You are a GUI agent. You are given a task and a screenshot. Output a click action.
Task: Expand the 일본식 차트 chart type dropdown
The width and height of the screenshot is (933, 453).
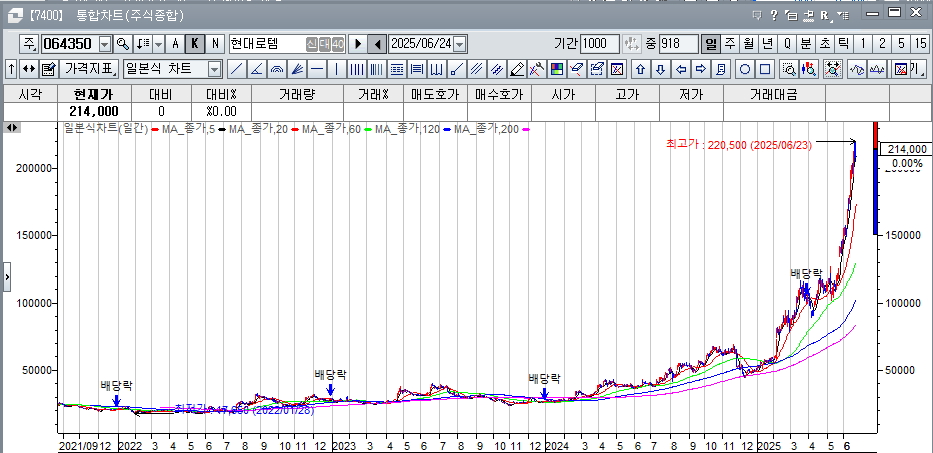click(x=214, y=69)
